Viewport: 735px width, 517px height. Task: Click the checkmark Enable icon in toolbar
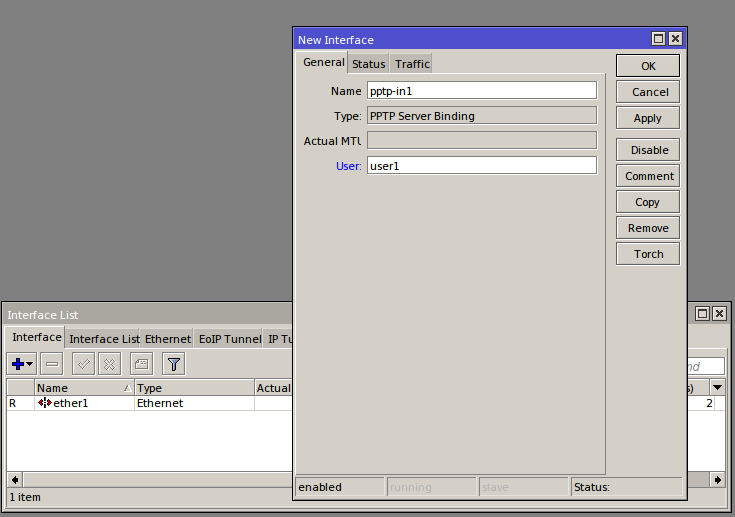tap(84, 365)
